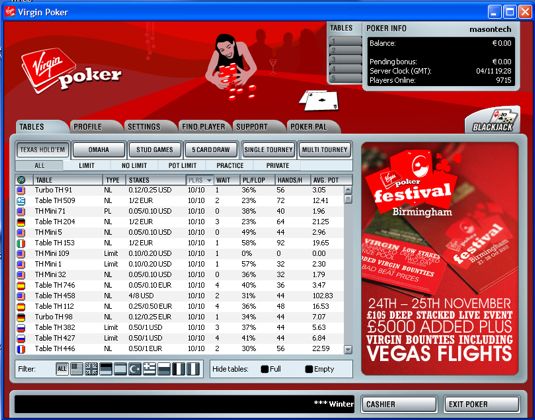The height and width of the screenshot is (420, 535).
Task: Click the flag icon on TH Mini 71 row
Action: [21, 212]
